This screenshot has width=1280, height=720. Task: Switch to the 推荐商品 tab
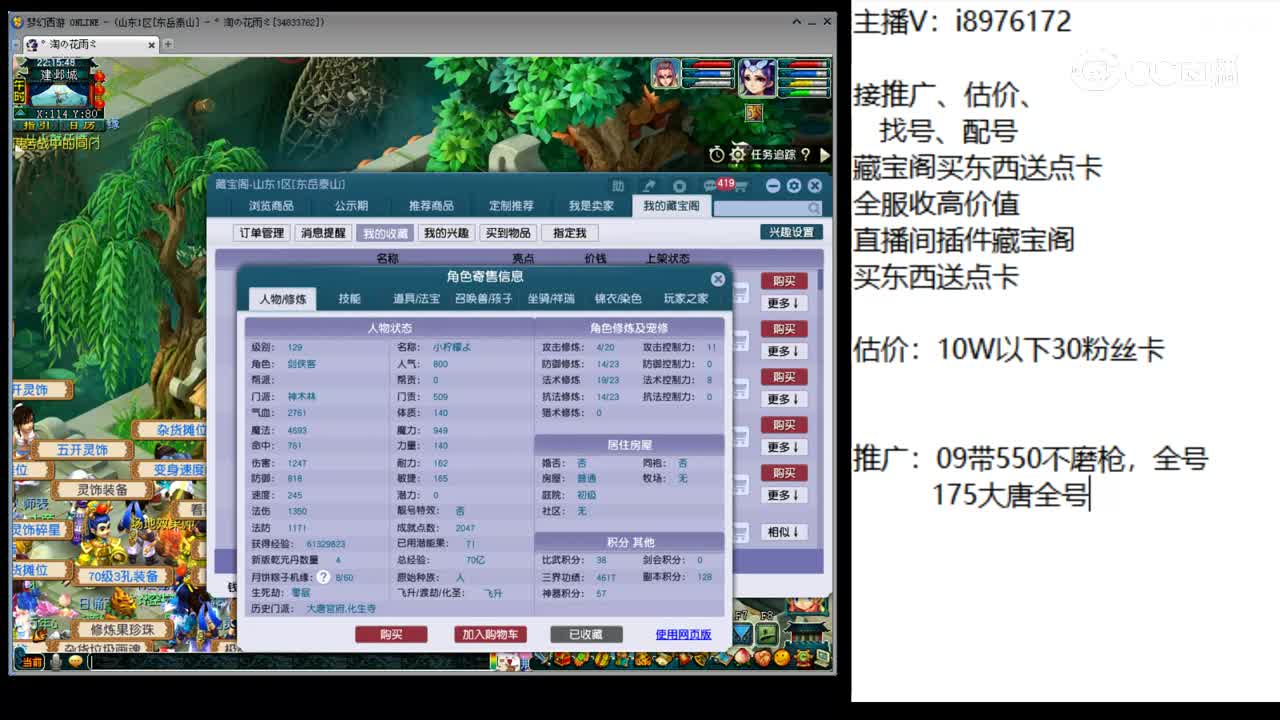click(x=431, y=206)
